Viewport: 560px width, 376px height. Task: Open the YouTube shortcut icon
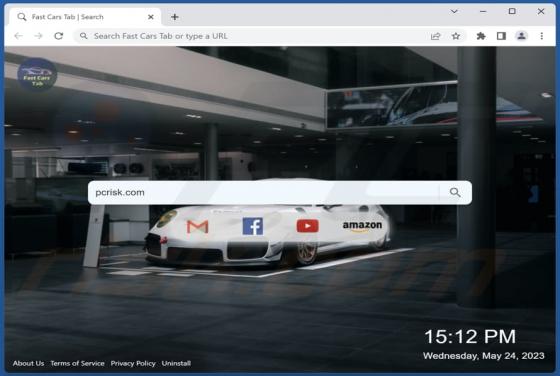click(307, 226)
